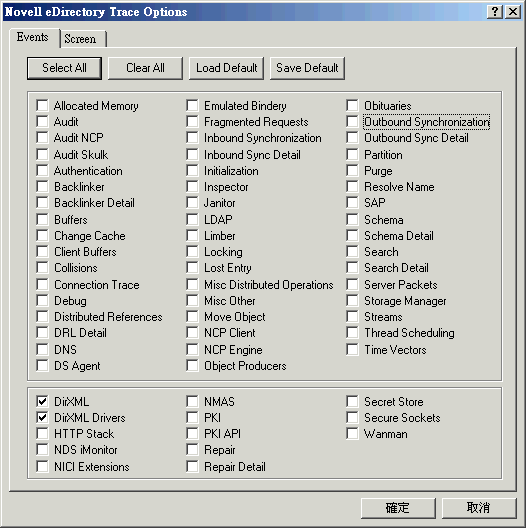This screenshot has height=528, width=526.
Task: Enable Time Vectors checkbox
Action: tap(352, 350)
